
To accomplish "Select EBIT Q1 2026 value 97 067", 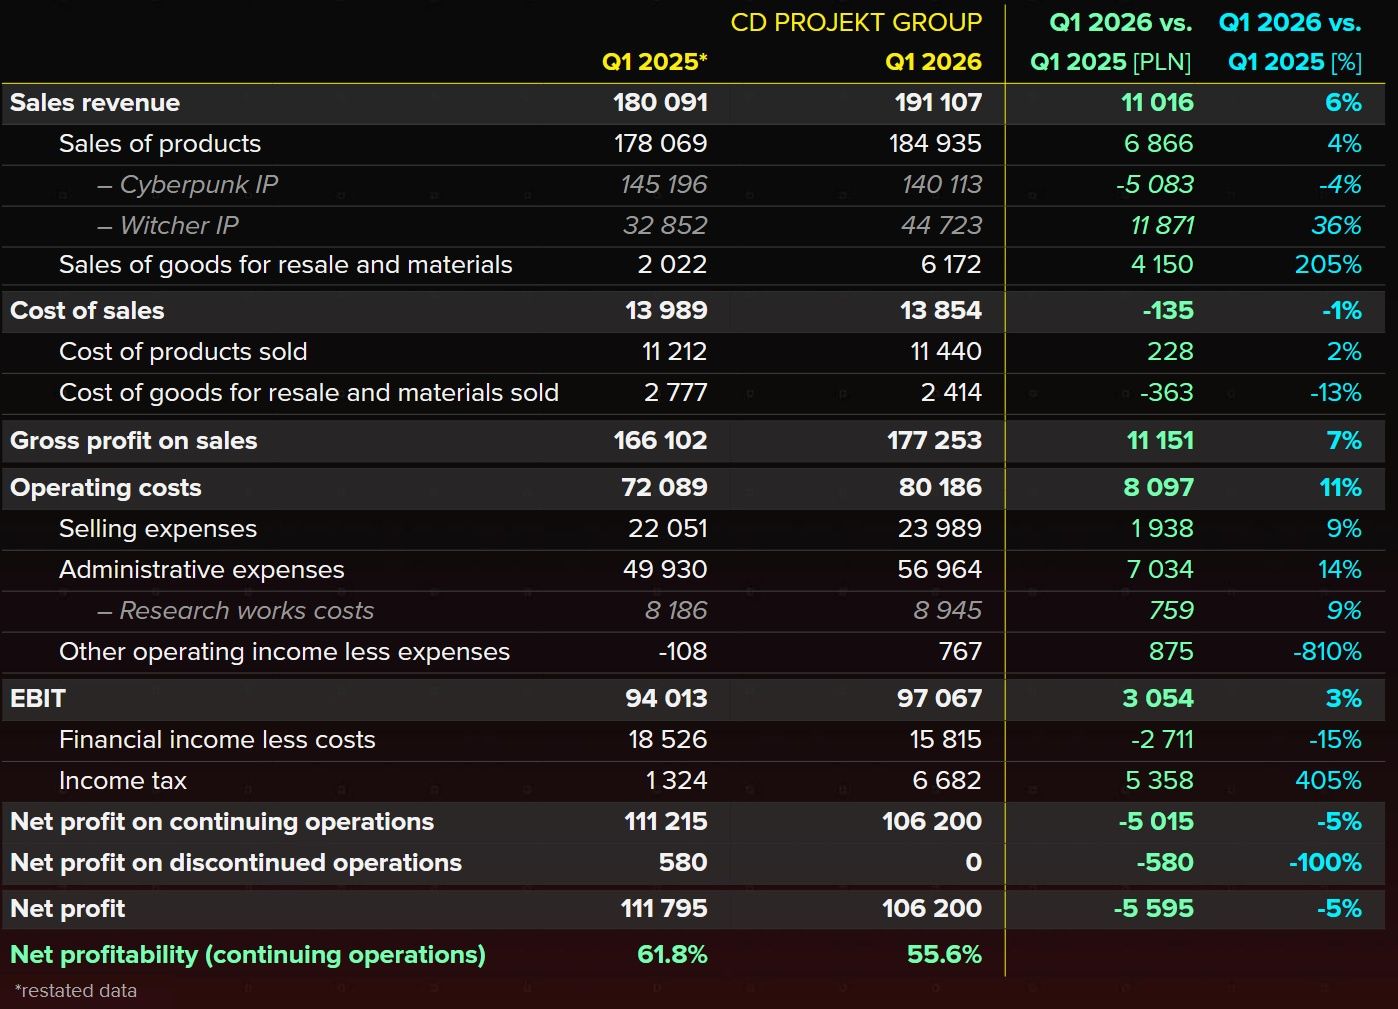I will tap(939, 699).
